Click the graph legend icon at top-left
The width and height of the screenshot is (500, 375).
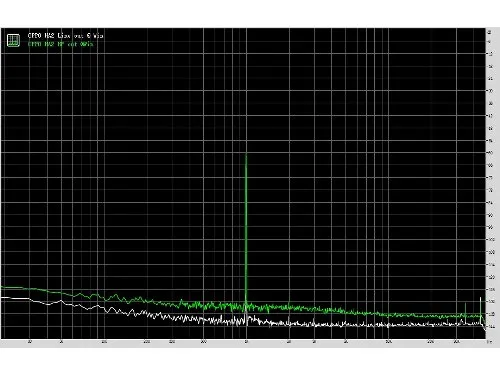tap(13, 40)
